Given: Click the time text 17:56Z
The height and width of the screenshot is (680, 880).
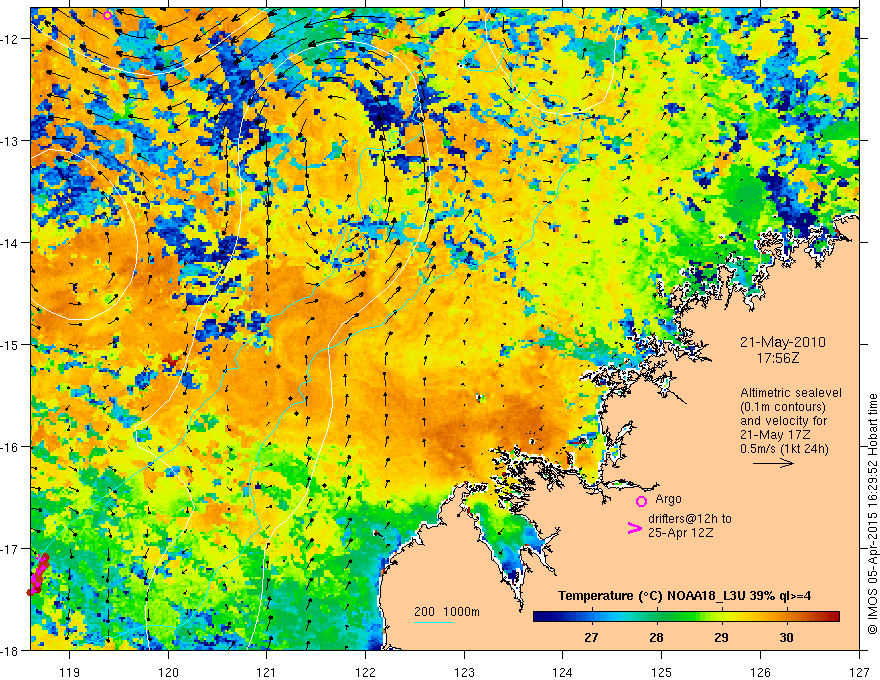Looking at the screenshot, I should pyautogui.click(x=778, y=357).
